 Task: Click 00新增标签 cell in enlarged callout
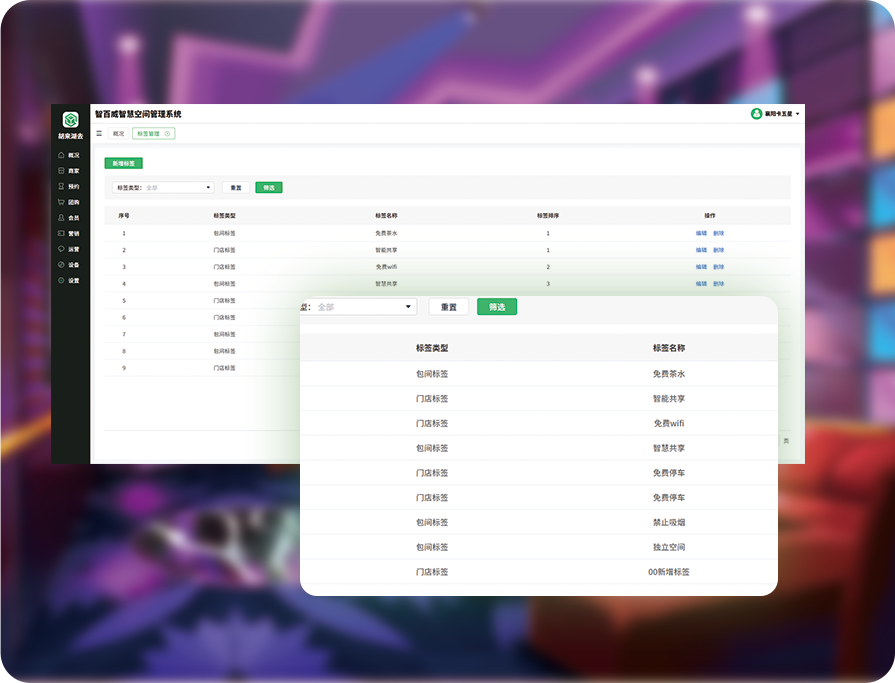coord(669,572)
